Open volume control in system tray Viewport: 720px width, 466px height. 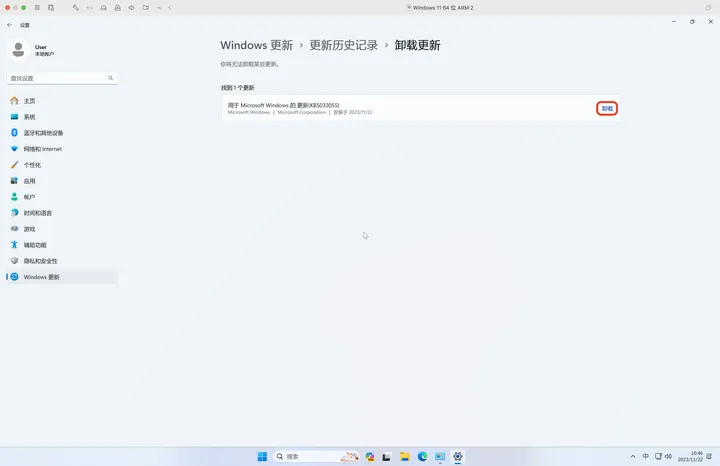pyautogui.click(x=668, y=456)
